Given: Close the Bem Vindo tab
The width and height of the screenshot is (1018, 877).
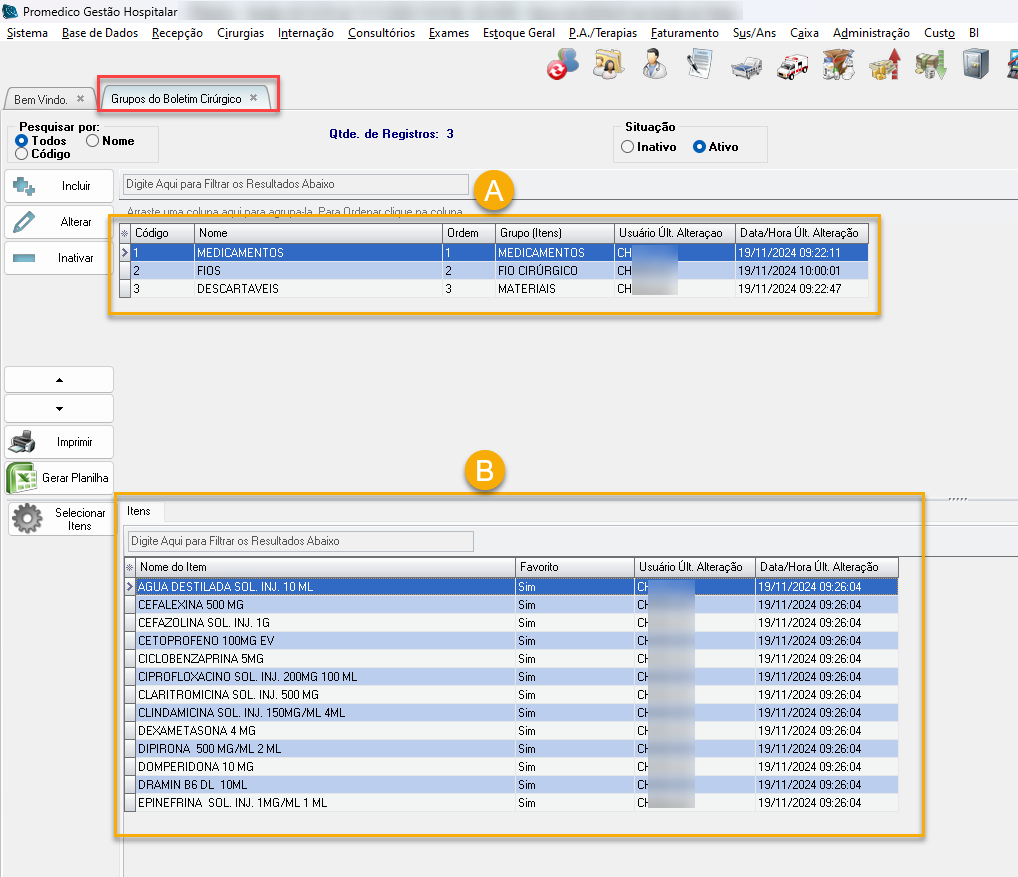Looking at the screenshot, I should click(x=81, y=99).
